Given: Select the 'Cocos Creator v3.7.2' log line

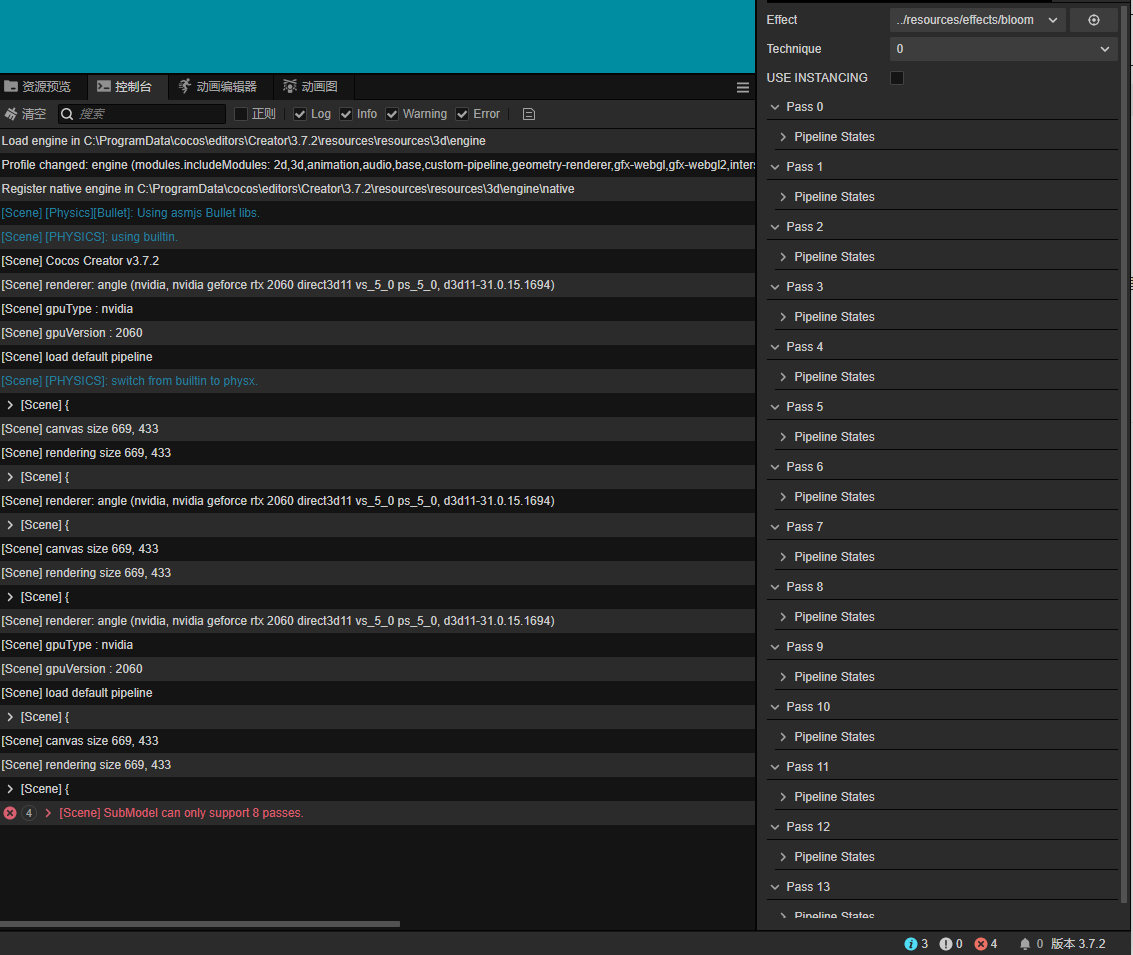Looking at the screenshot, I should (x=377, y=261).
